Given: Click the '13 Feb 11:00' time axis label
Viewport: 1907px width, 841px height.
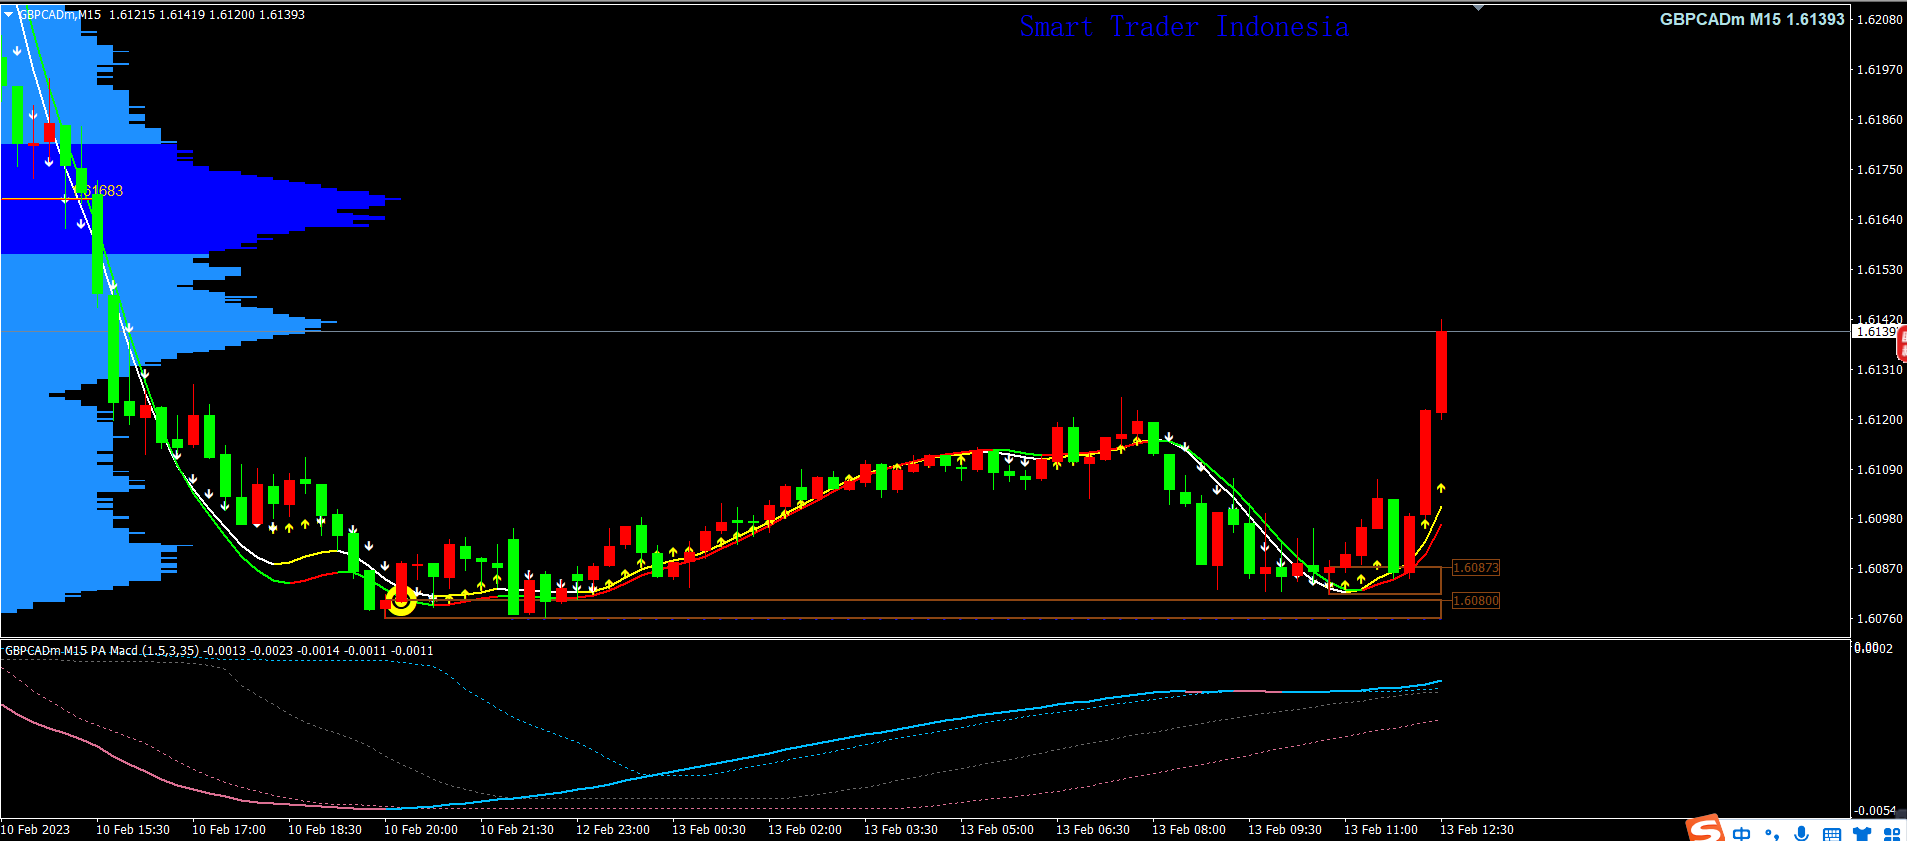Looking at the screenshot, I should 1381,830.
